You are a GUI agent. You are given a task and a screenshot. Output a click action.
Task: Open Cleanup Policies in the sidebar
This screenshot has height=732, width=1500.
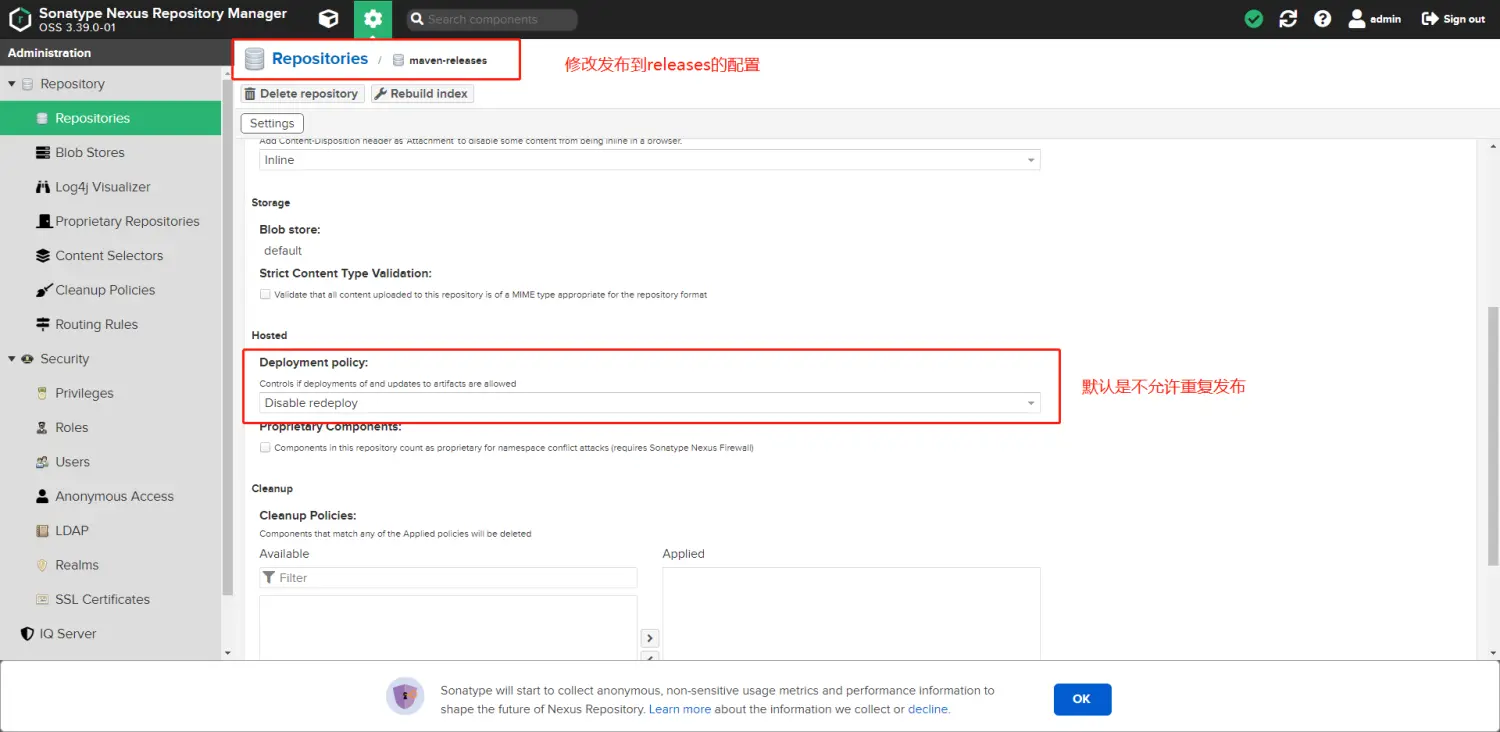[105, 290]
